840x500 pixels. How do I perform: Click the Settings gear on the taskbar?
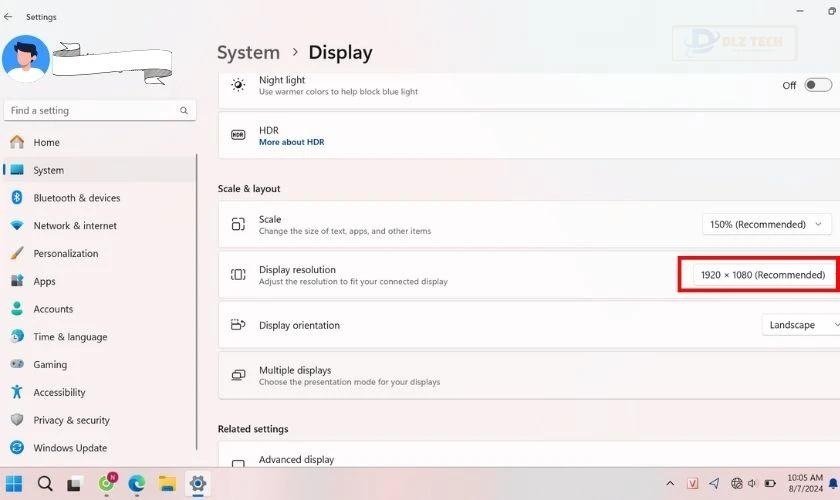pos(197,484)
